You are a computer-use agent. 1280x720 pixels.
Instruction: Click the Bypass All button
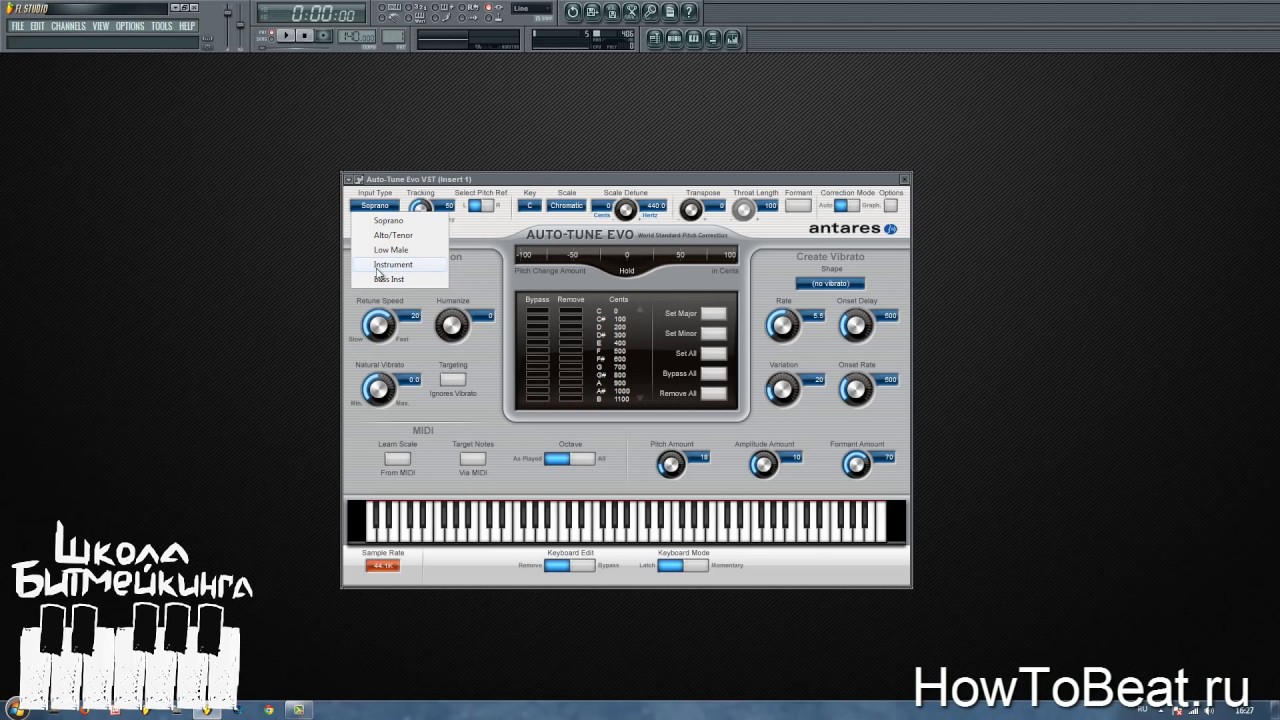click(x=713, y=373)
